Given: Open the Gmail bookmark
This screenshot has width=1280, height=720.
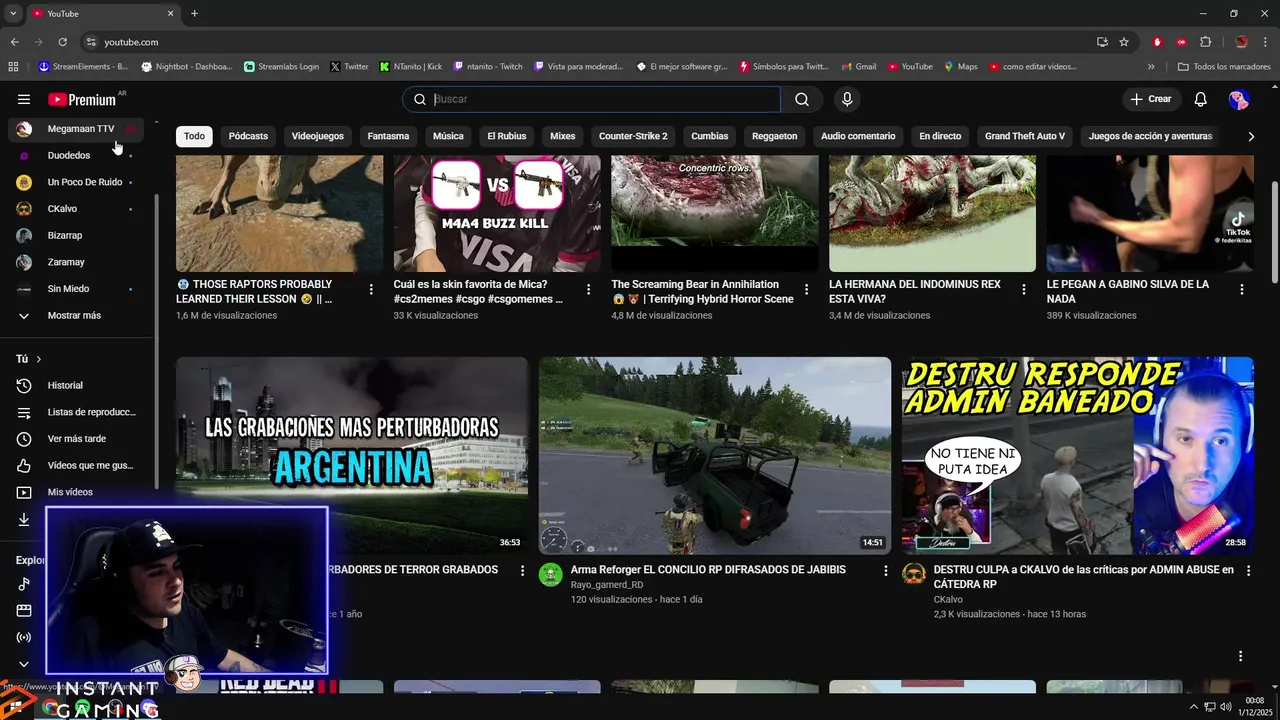Looking at the screenshot, I should 859,67.
